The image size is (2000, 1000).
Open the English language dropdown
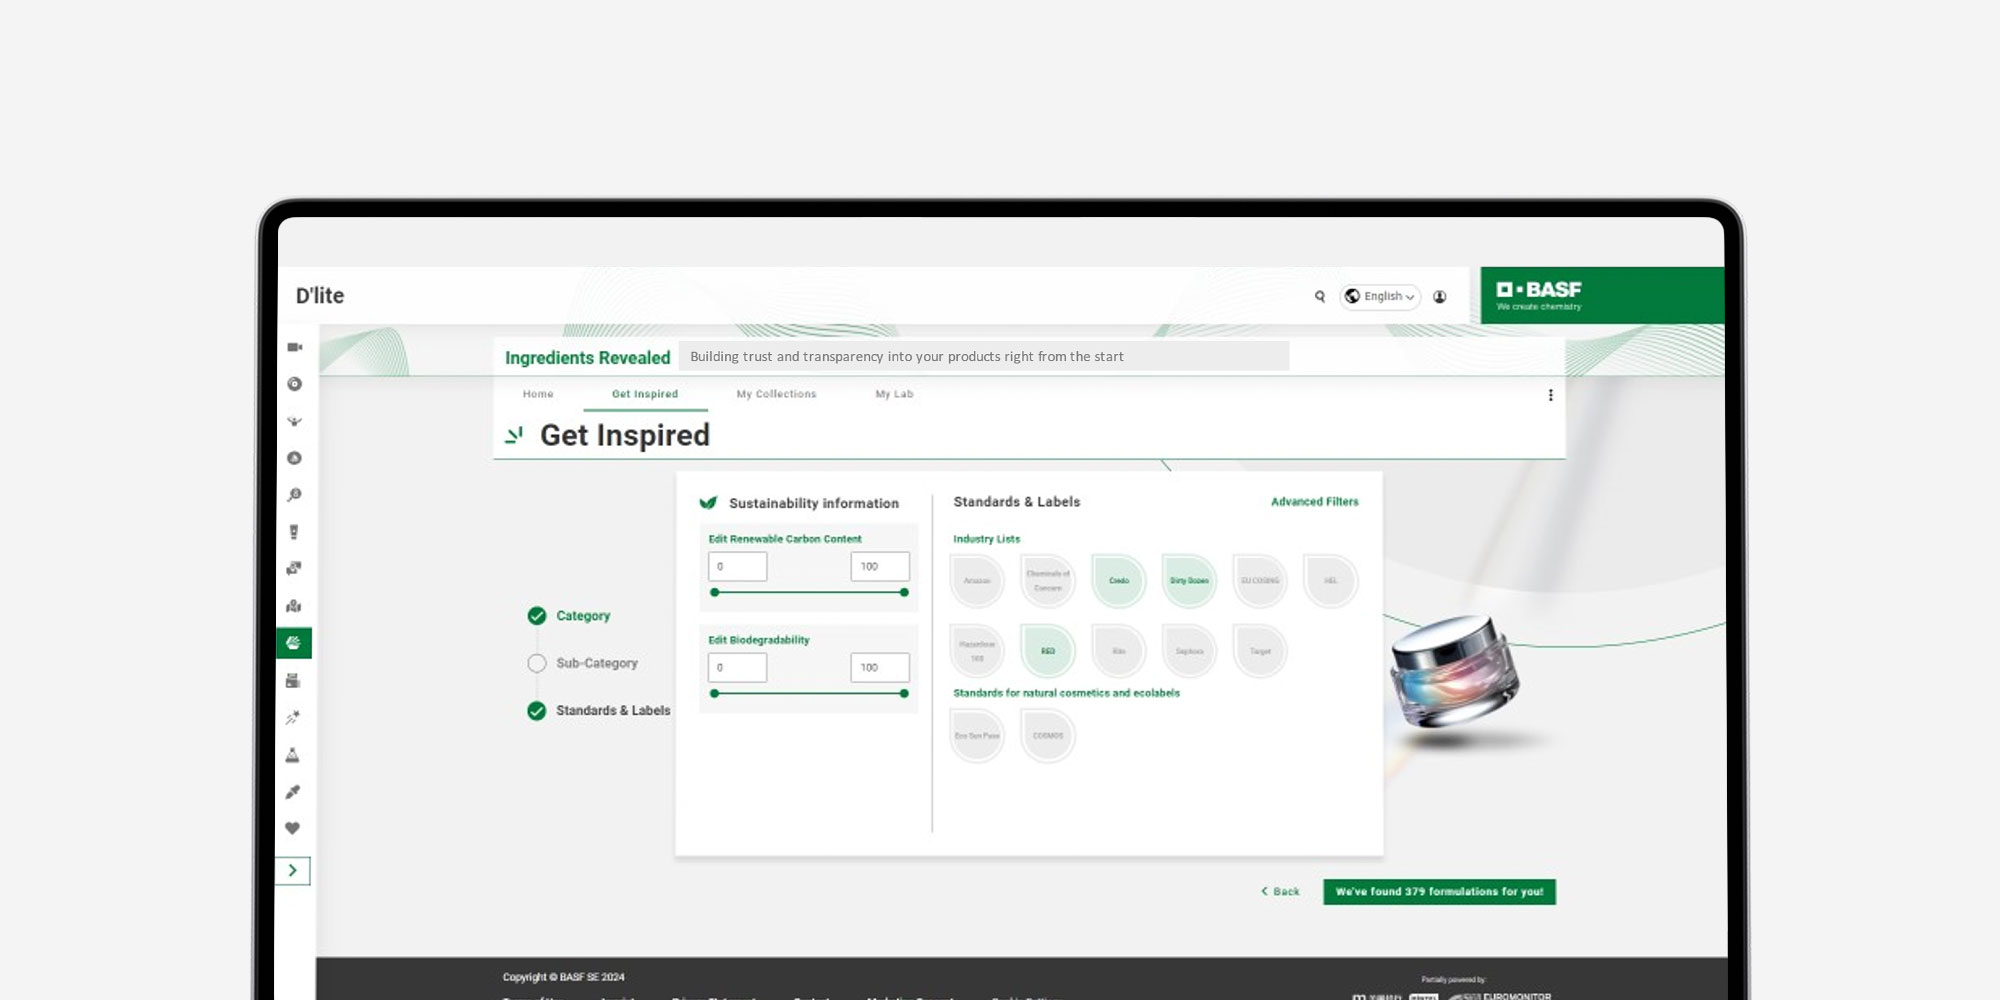(x=1380, y=296)
